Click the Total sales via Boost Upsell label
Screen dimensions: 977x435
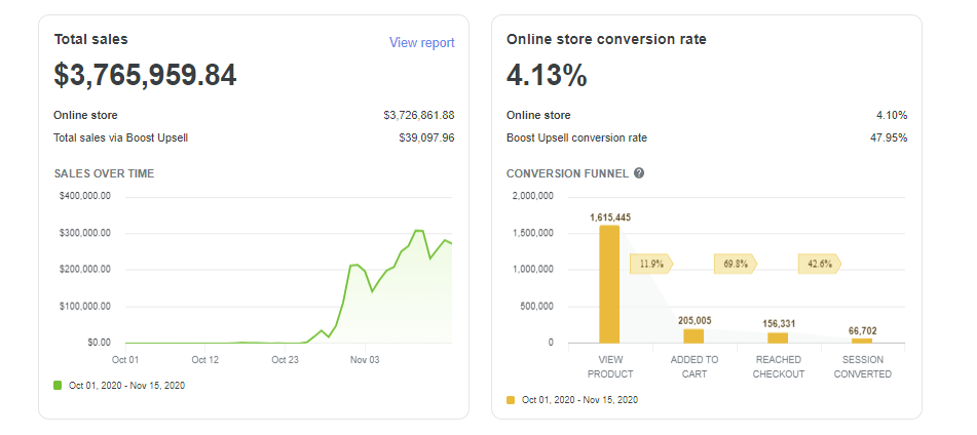pyautogui.click(x=121, y=138)
